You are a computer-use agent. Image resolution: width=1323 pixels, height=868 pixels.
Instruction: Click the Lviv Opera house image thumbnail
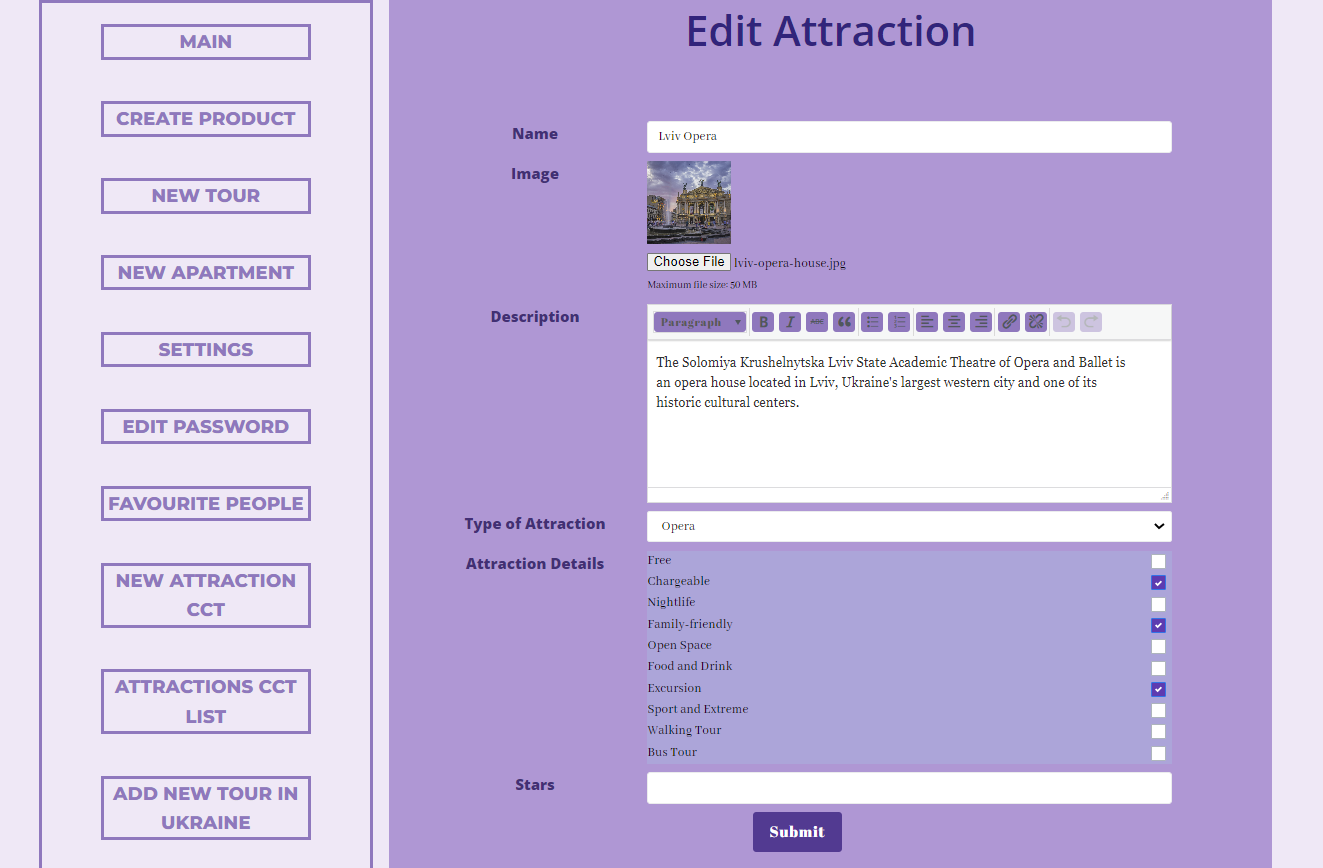coord(689,202)
